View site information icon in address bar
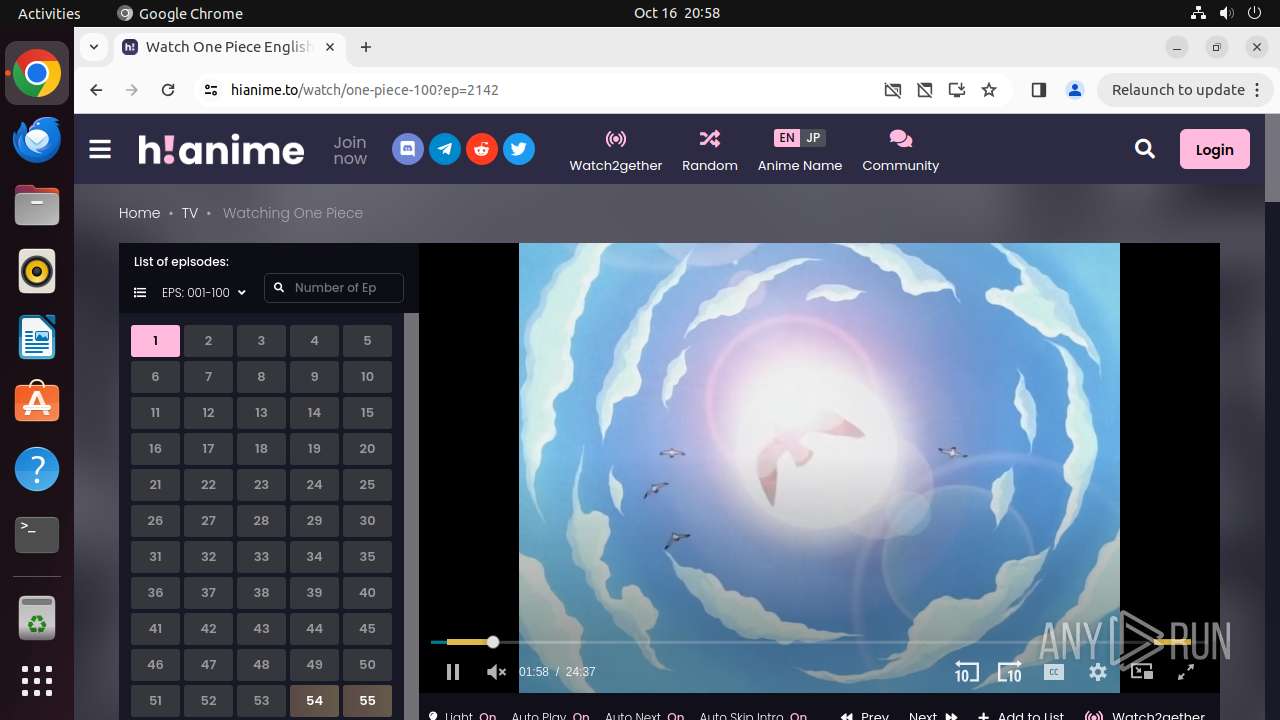The image size is (1280, 720). pos(210,90)
